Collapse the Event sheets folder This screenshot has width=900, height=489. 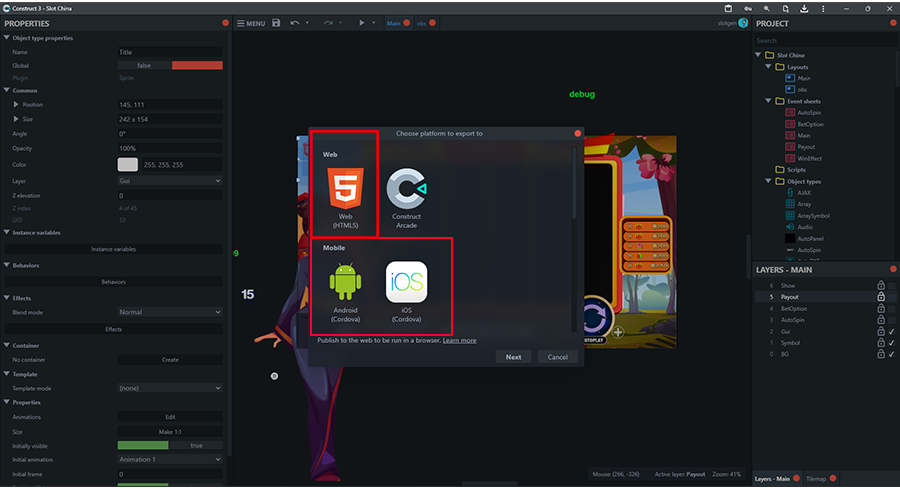pos(767,101)
